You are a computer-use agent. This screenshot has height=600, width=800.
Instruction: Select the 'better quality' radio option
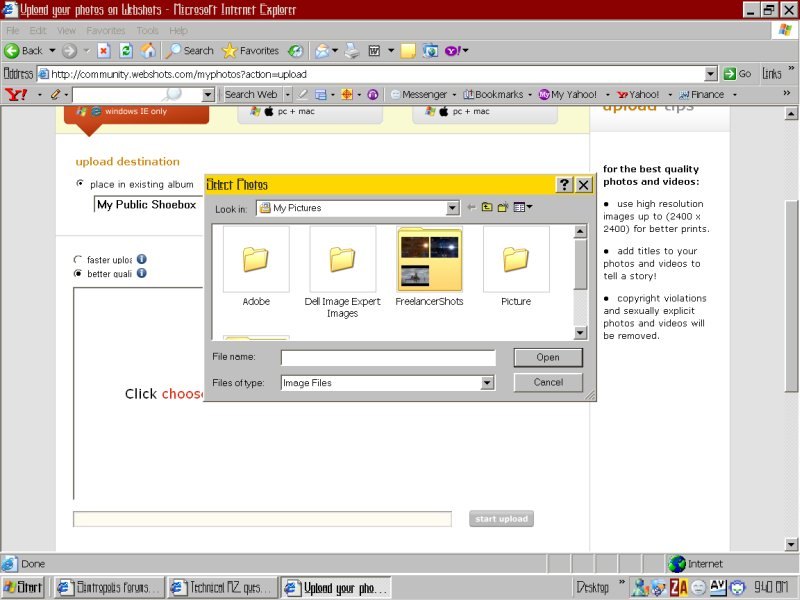(79, 273)
